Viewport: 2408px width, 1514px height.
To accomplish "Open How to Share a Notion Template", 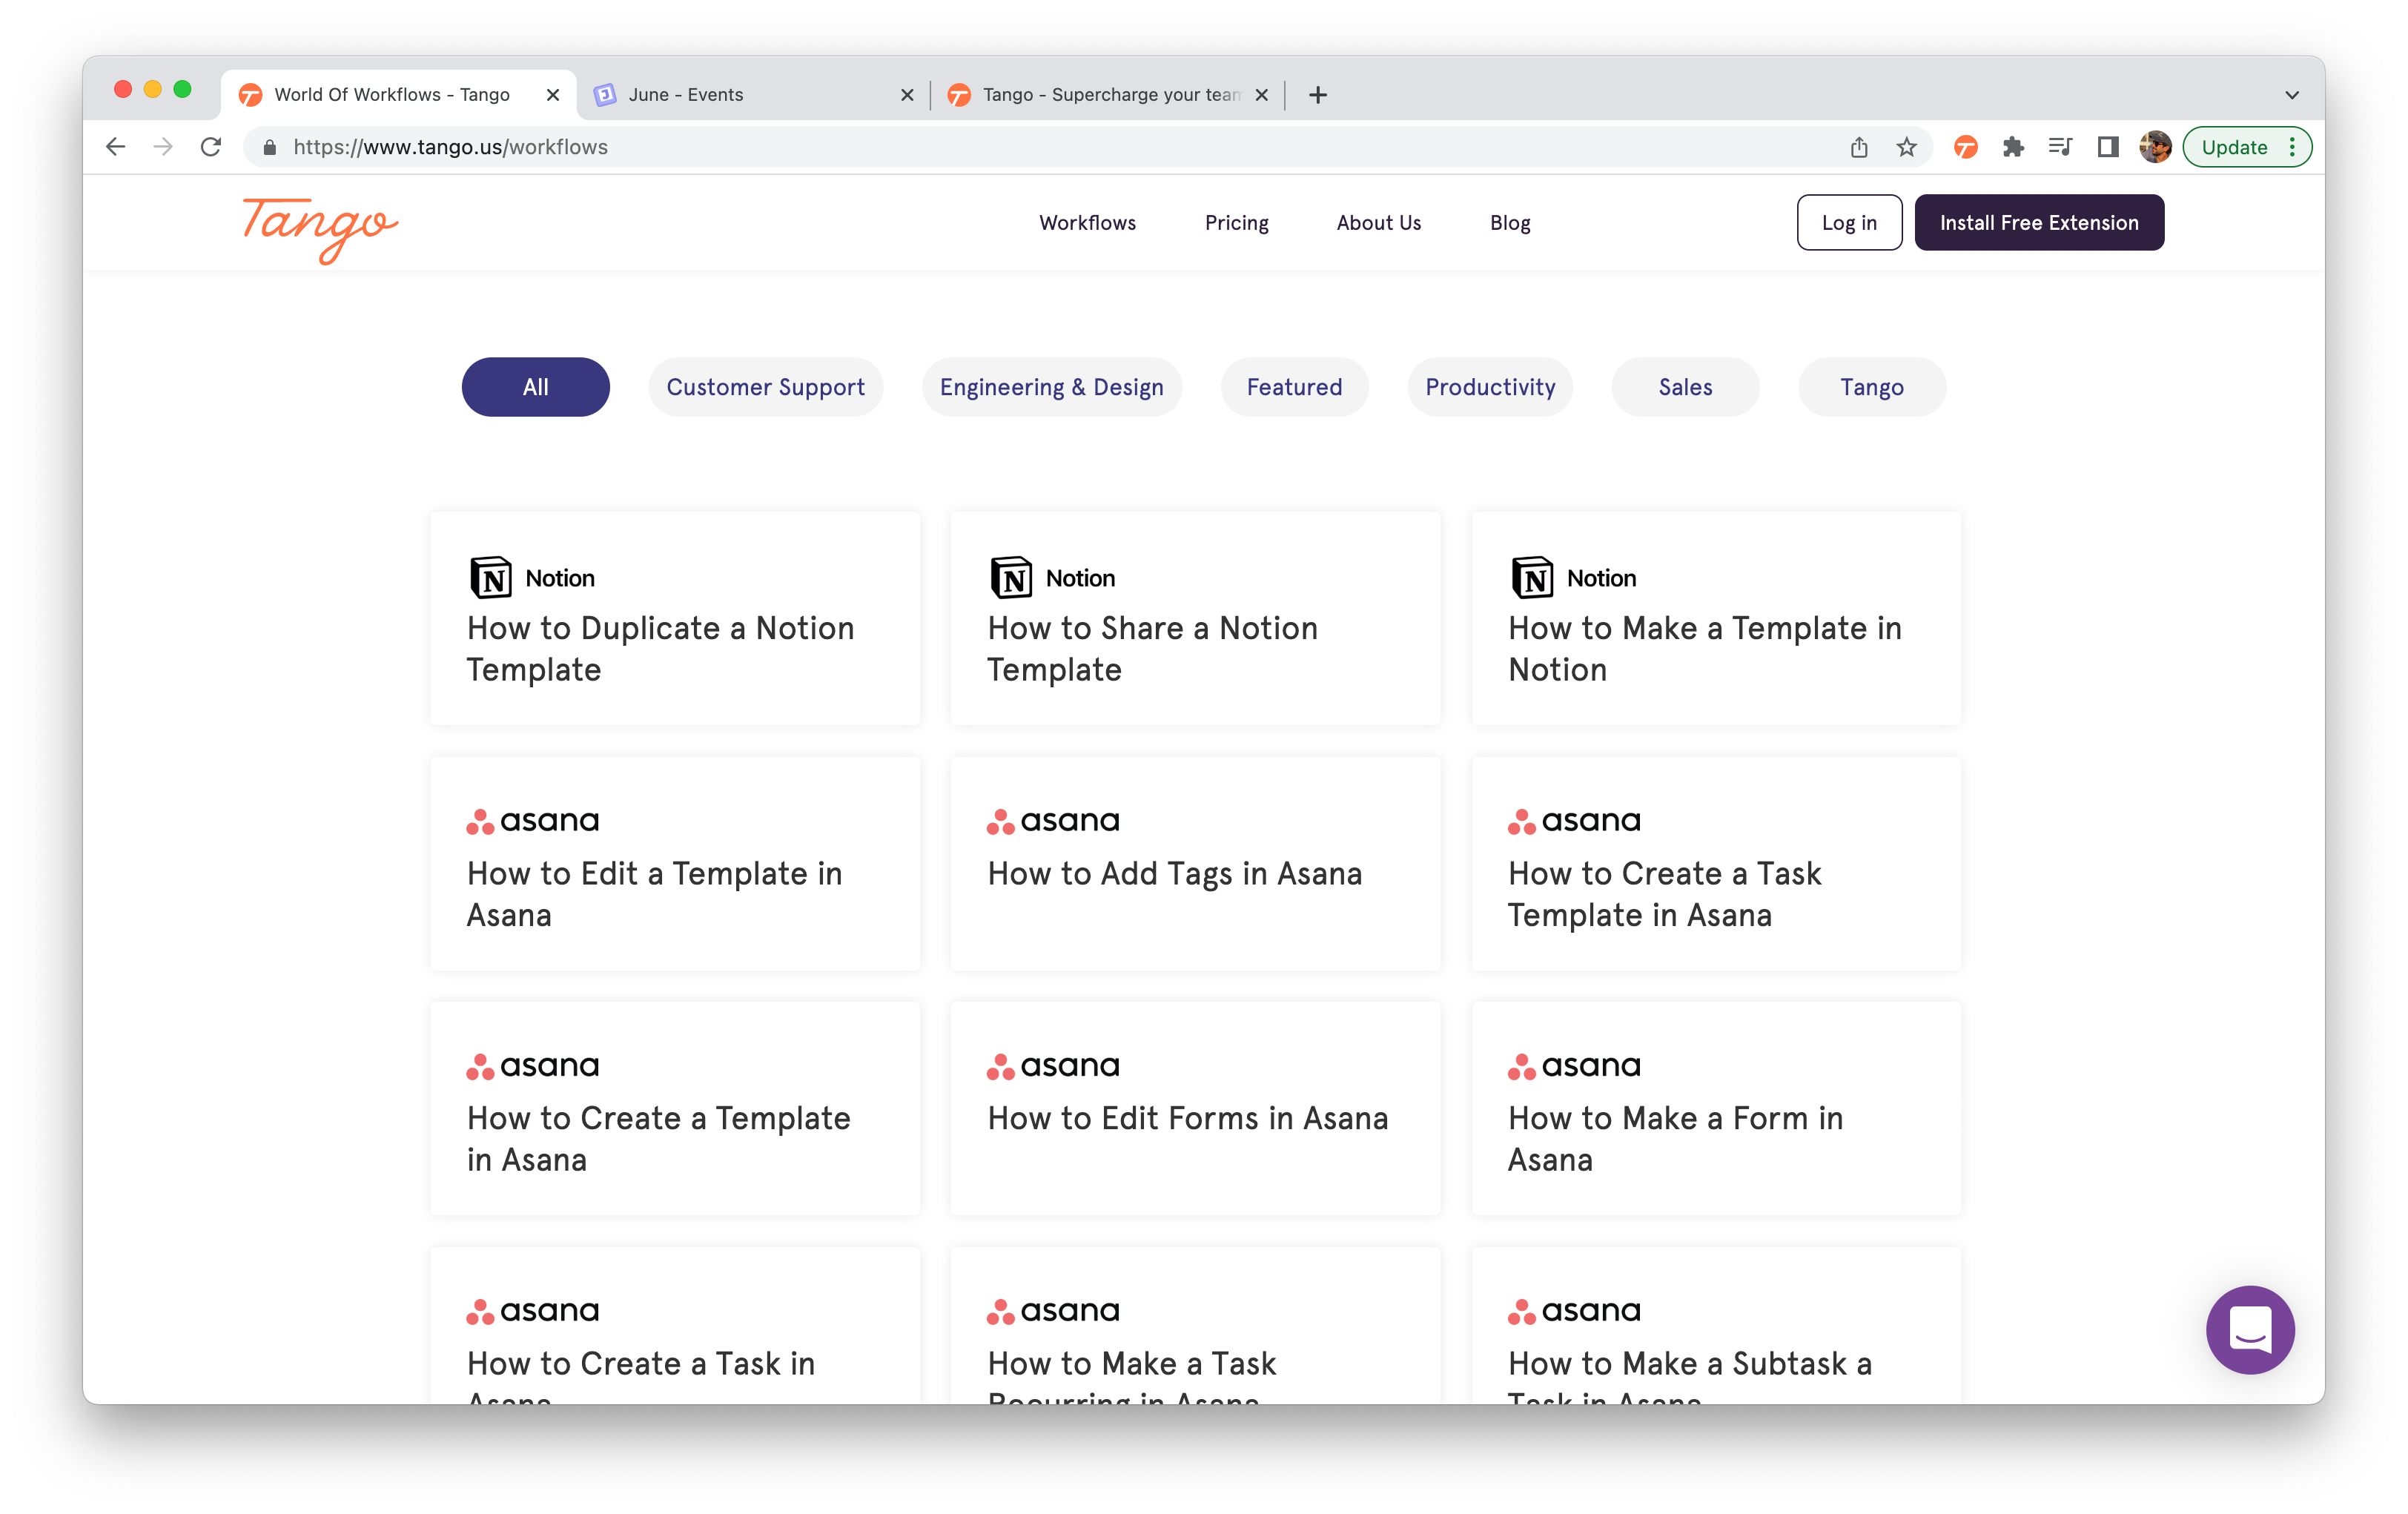I will pyautogui.click(x=1195, y=618).
